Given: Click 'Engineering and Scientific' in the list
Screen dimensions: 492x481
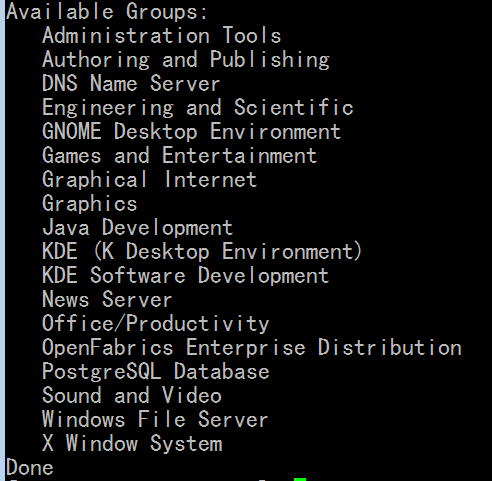Looking at the screenshot, I should [198, 108].
